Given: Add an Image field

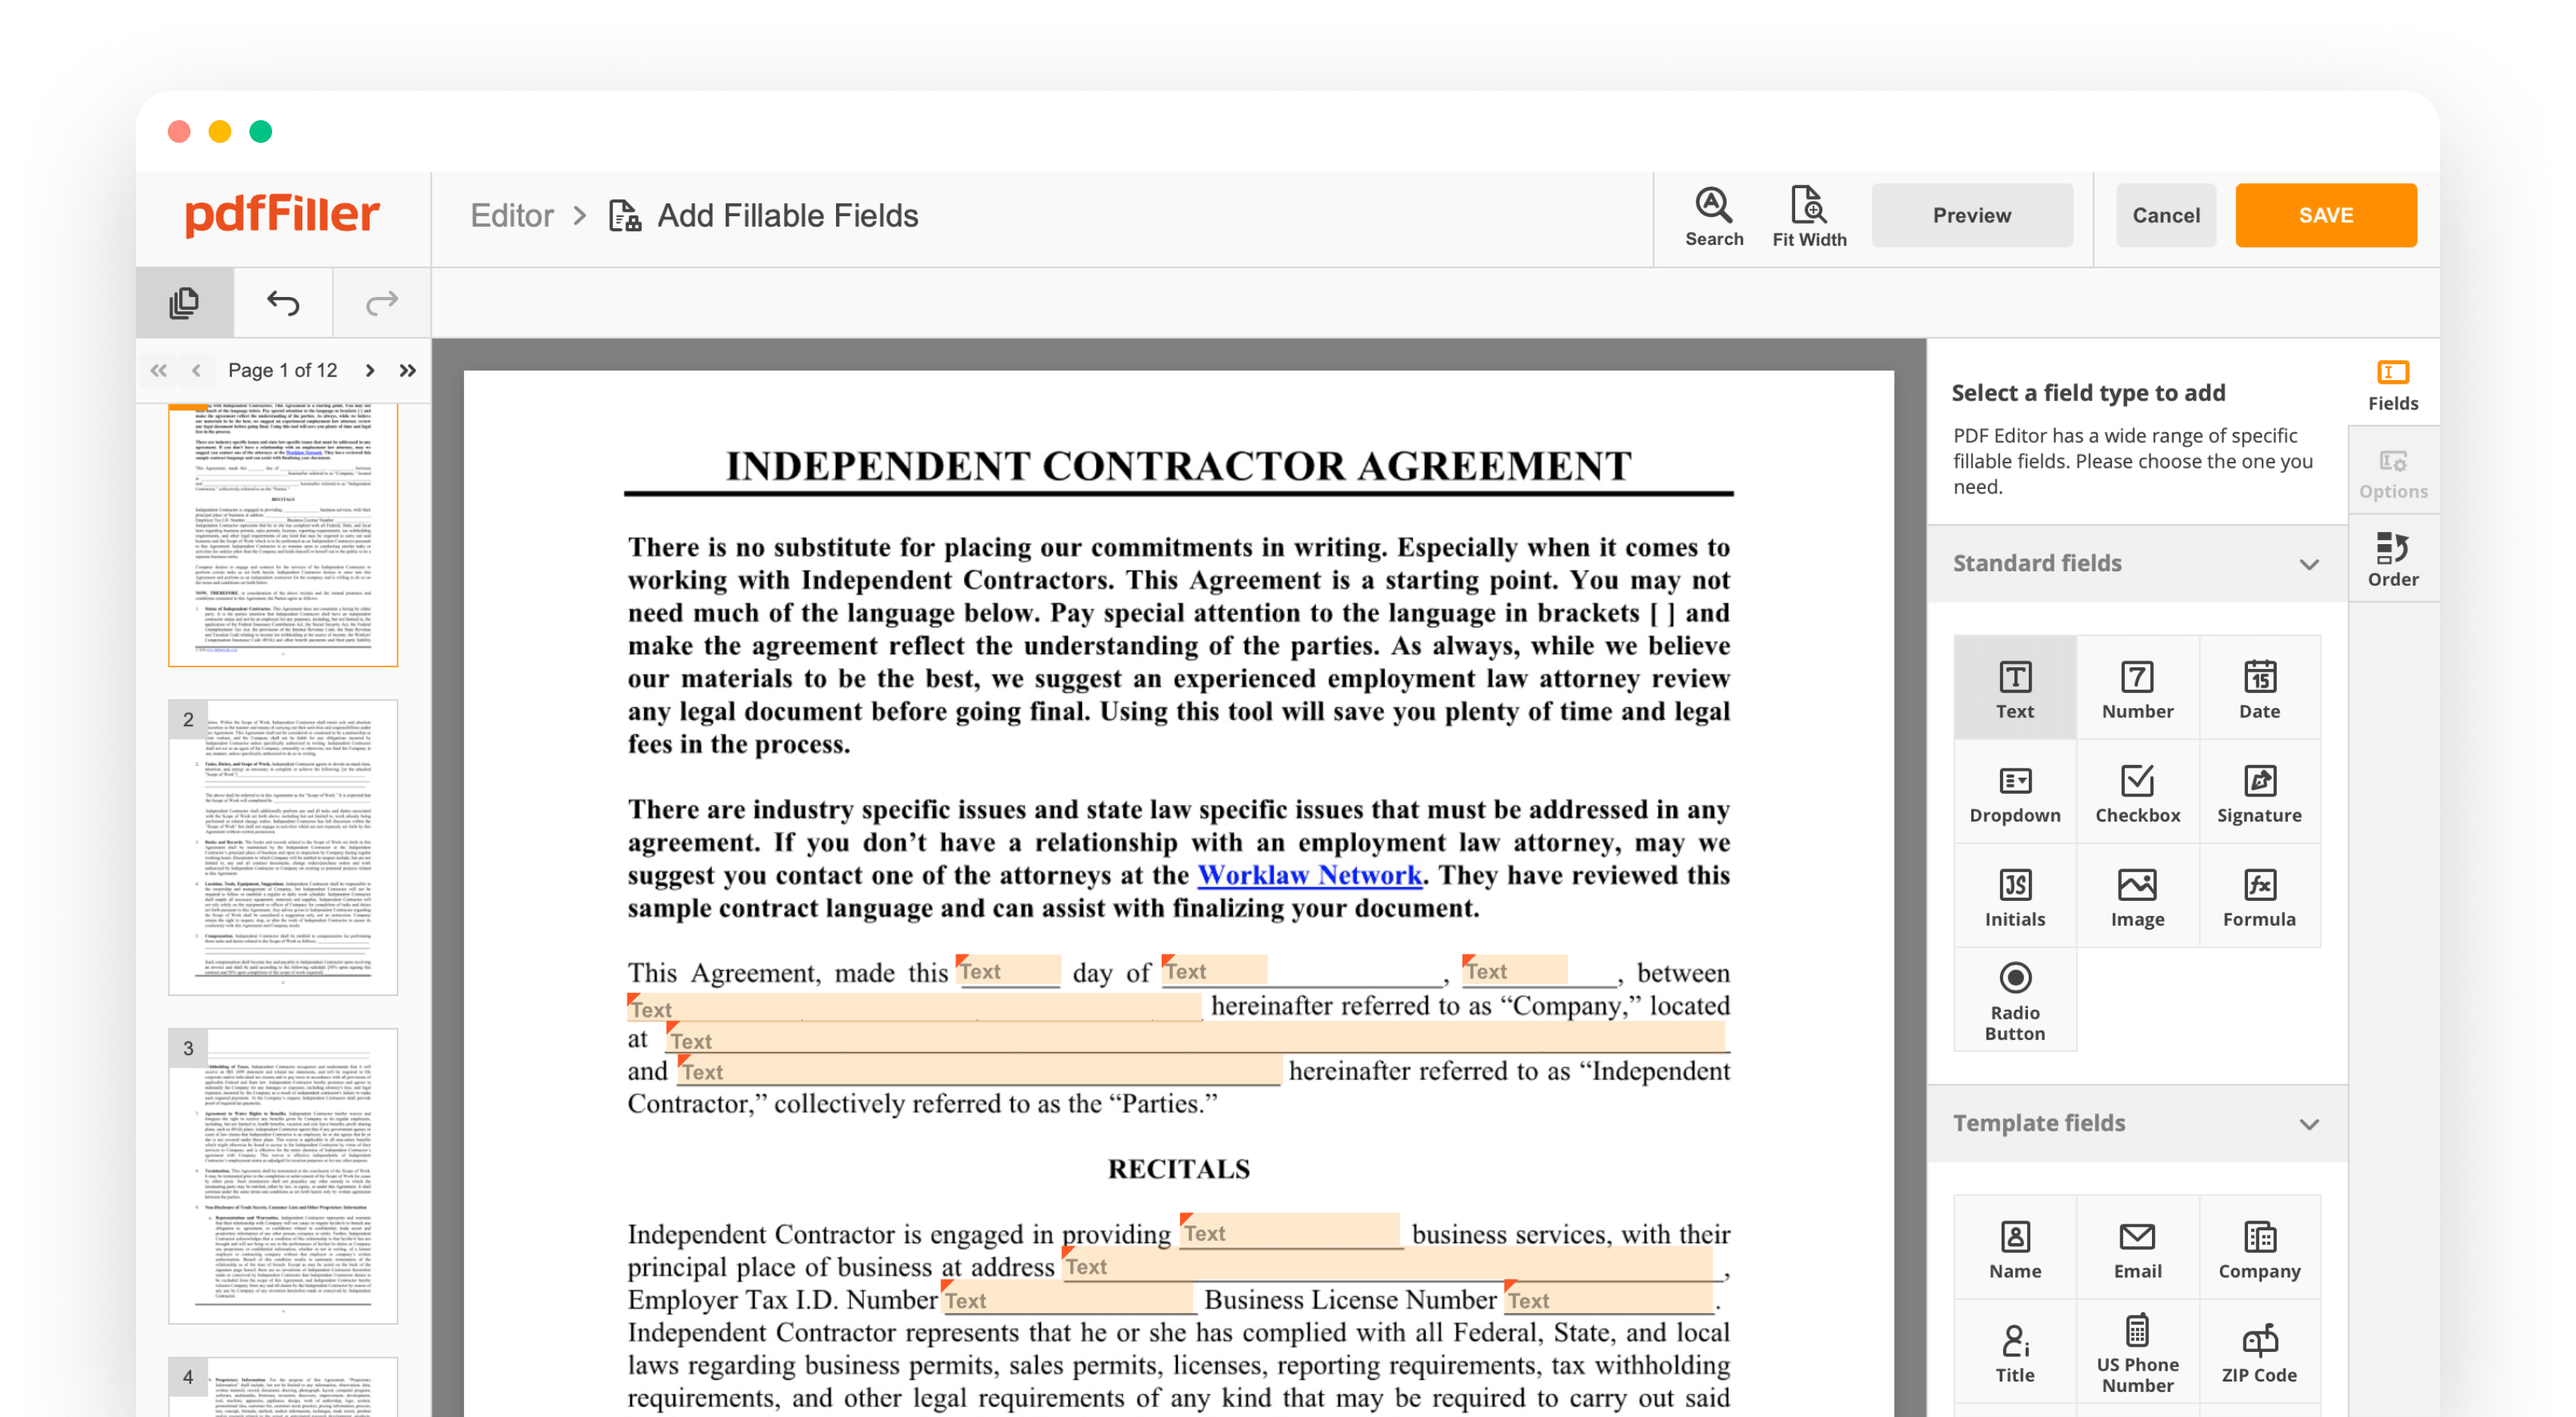Looking at the screenshot, I should click(x=2138, y=896).
